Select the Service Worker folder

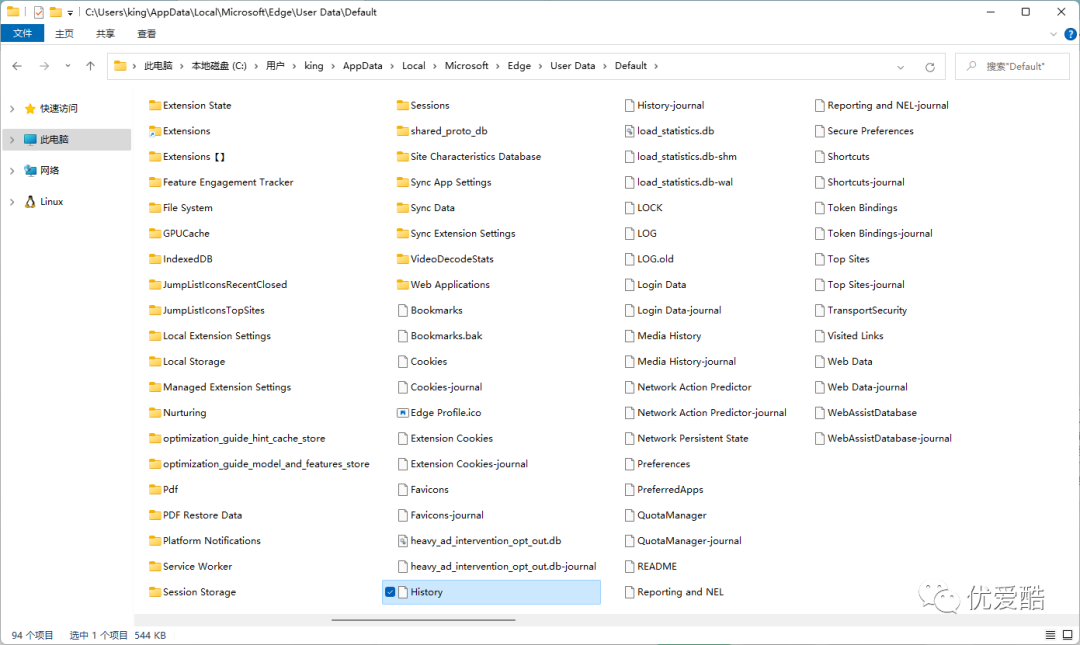190,566
